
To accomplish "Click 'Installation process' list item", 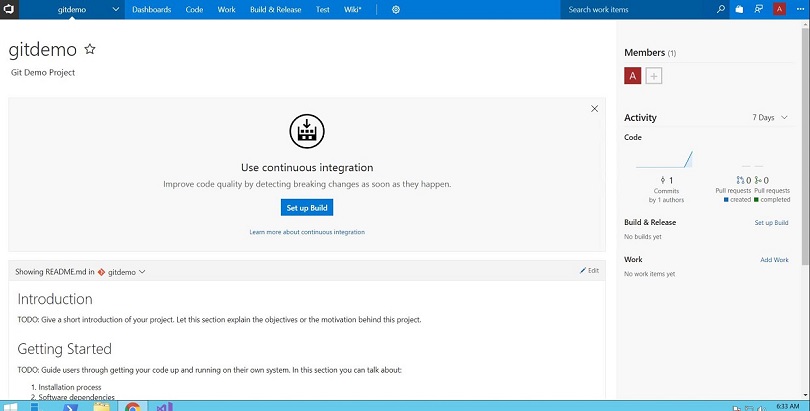I will (x=70, y=387).
